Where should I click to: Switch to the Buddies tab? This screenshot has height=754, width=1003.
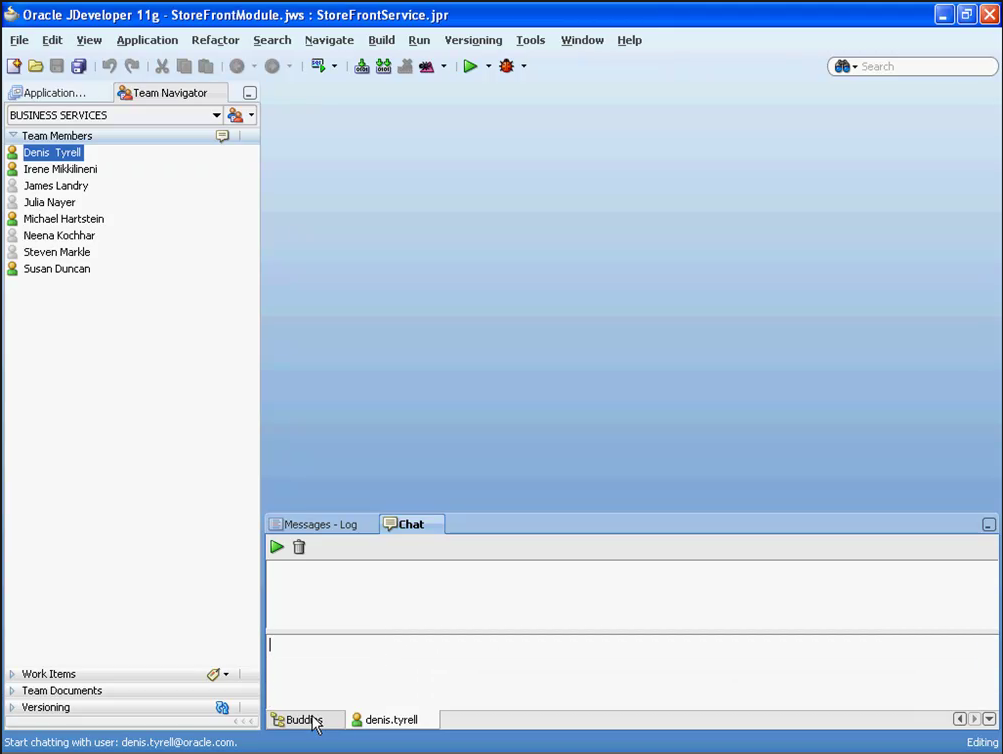pos(305,719)
